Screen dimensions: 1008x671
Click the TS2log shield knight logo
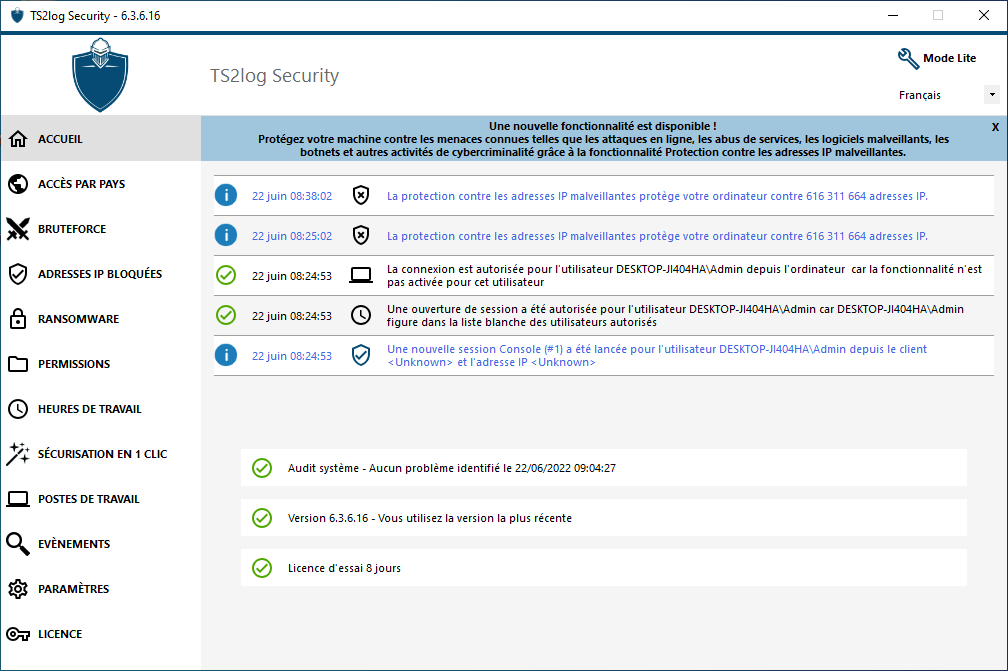point(100,75)
